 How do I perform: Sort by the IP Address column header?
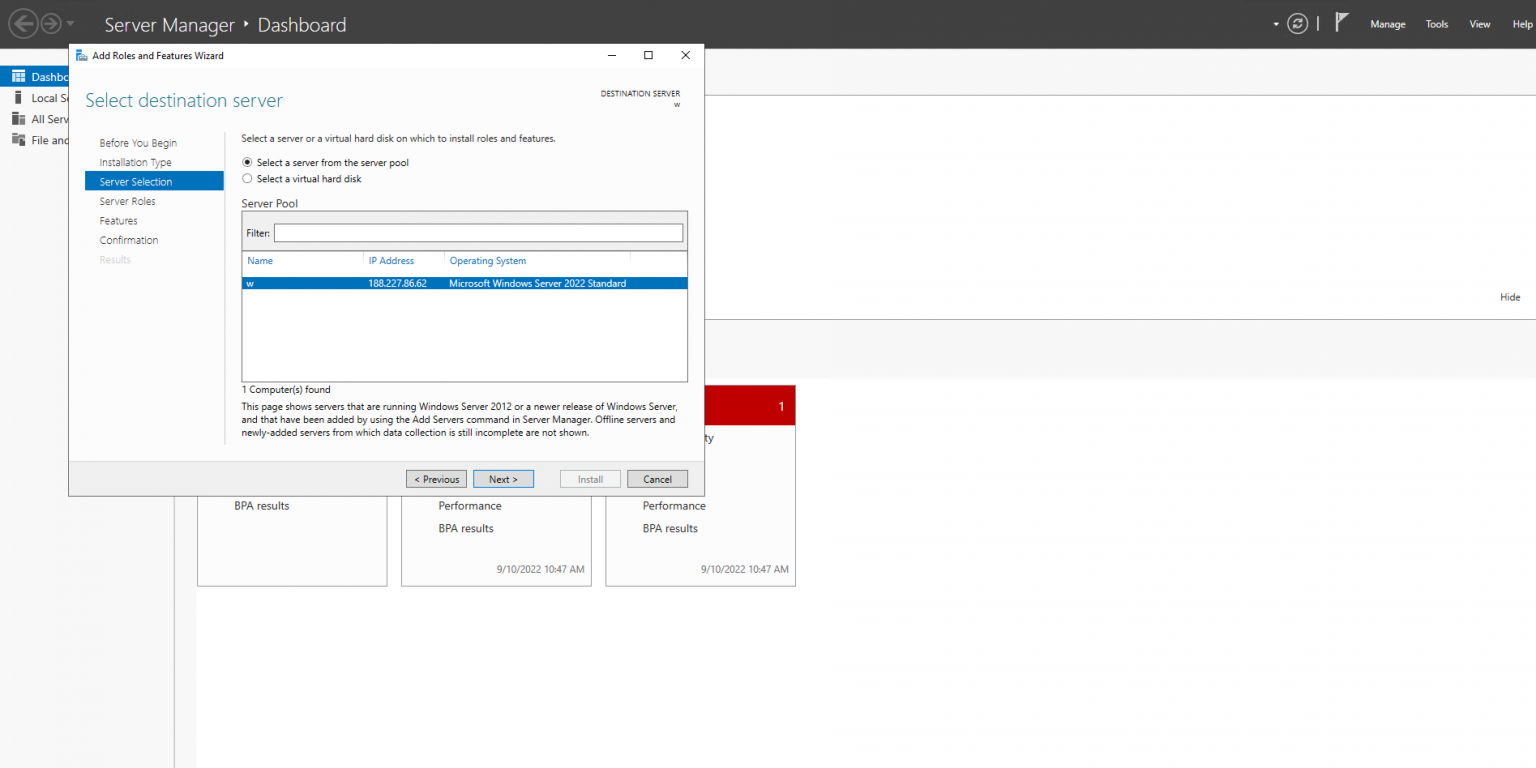click(390, 260)
